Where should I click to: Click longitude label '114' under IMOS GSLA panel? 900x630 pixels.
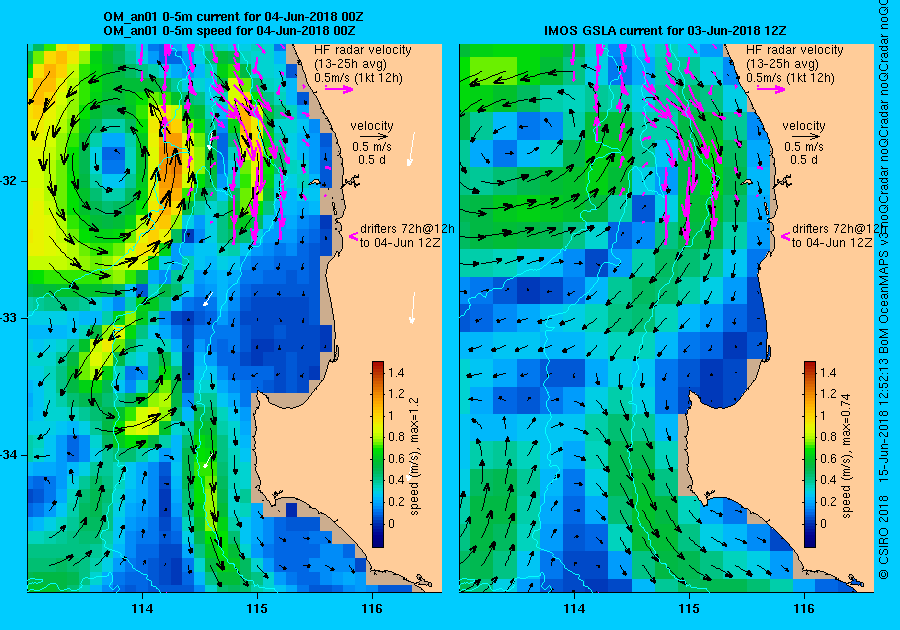[x=574, y=609]
